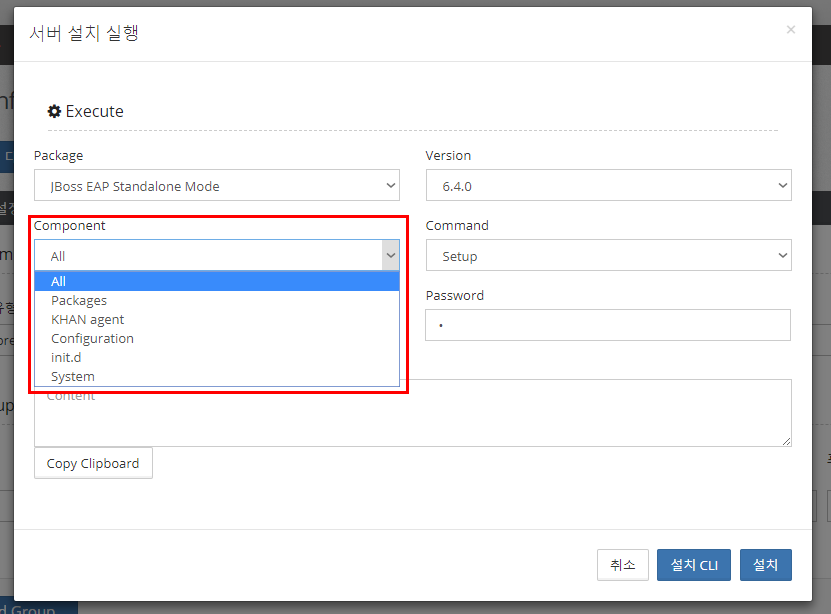Close the dialog with the × icon
The height and width of the screenshot is (614, 831).
pyautogui.click(x=790, y=30)
